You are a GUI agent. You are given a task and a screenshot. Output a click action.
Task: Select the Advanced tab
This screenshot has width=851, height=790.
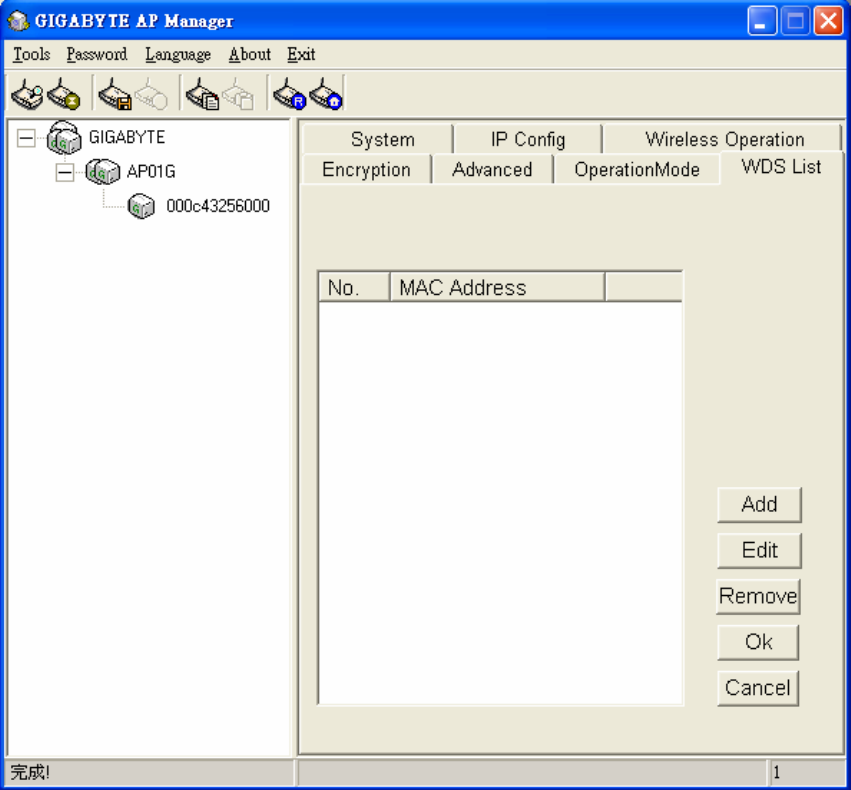tap(492, 169)
